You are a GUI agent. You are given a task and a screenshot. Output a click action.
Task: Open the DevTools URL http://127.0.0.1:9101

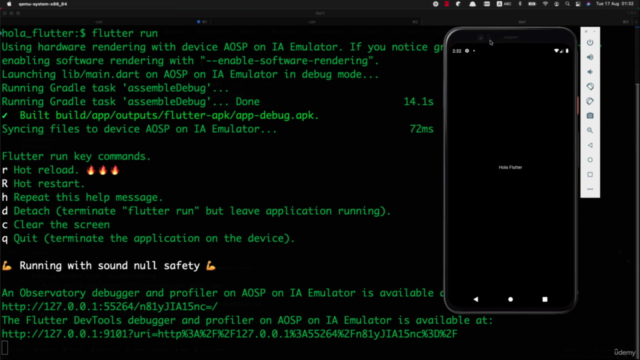point(229,334)
